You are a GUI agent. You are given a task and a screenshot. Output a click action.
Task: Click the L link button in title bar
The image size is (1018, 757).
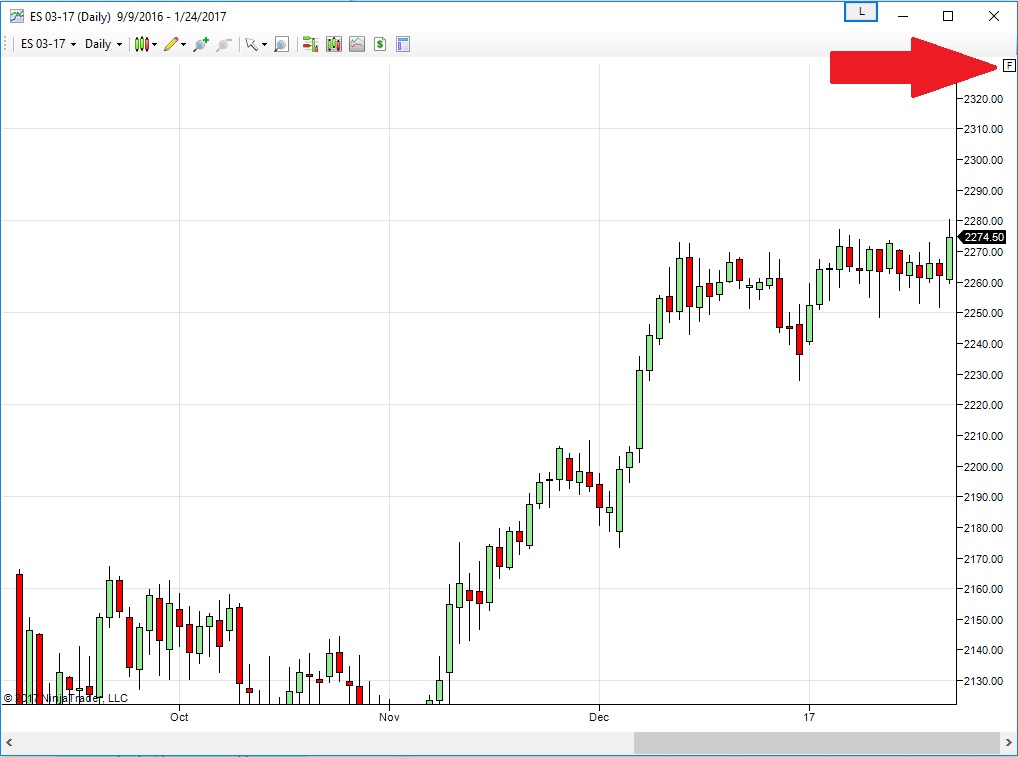pos(861,12)
